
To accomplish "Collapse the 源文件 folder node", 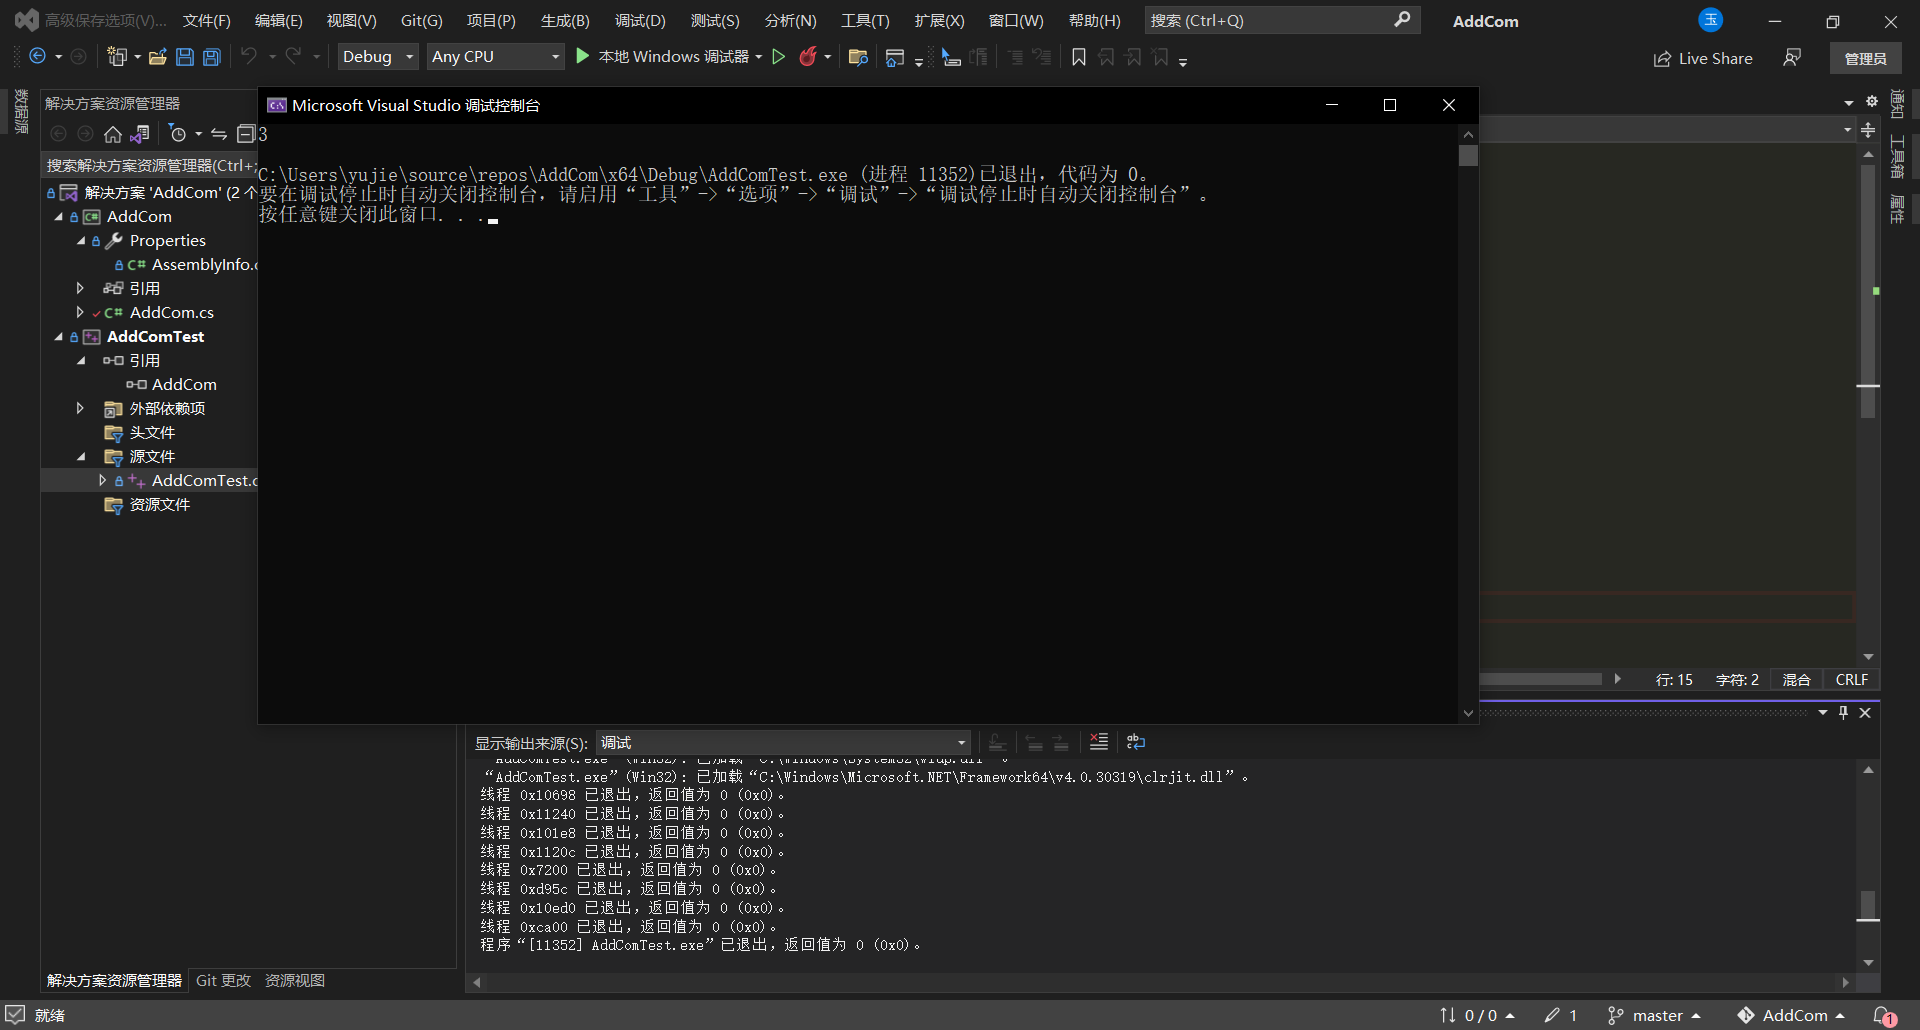I will 81,457.
